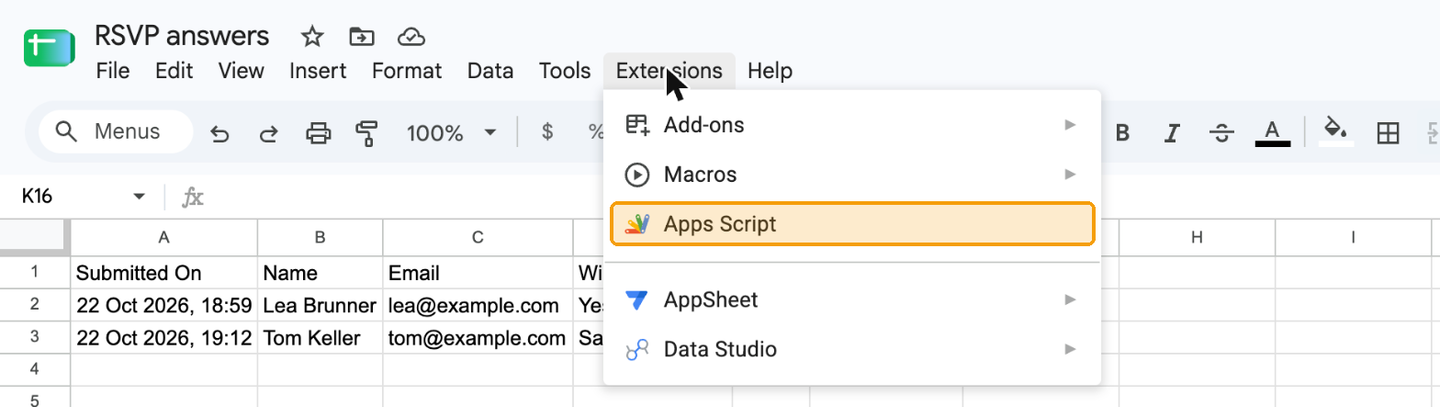Open the Tools menu
The height and width of the screenshot is (407, 1440).
[x=564, y=71]
